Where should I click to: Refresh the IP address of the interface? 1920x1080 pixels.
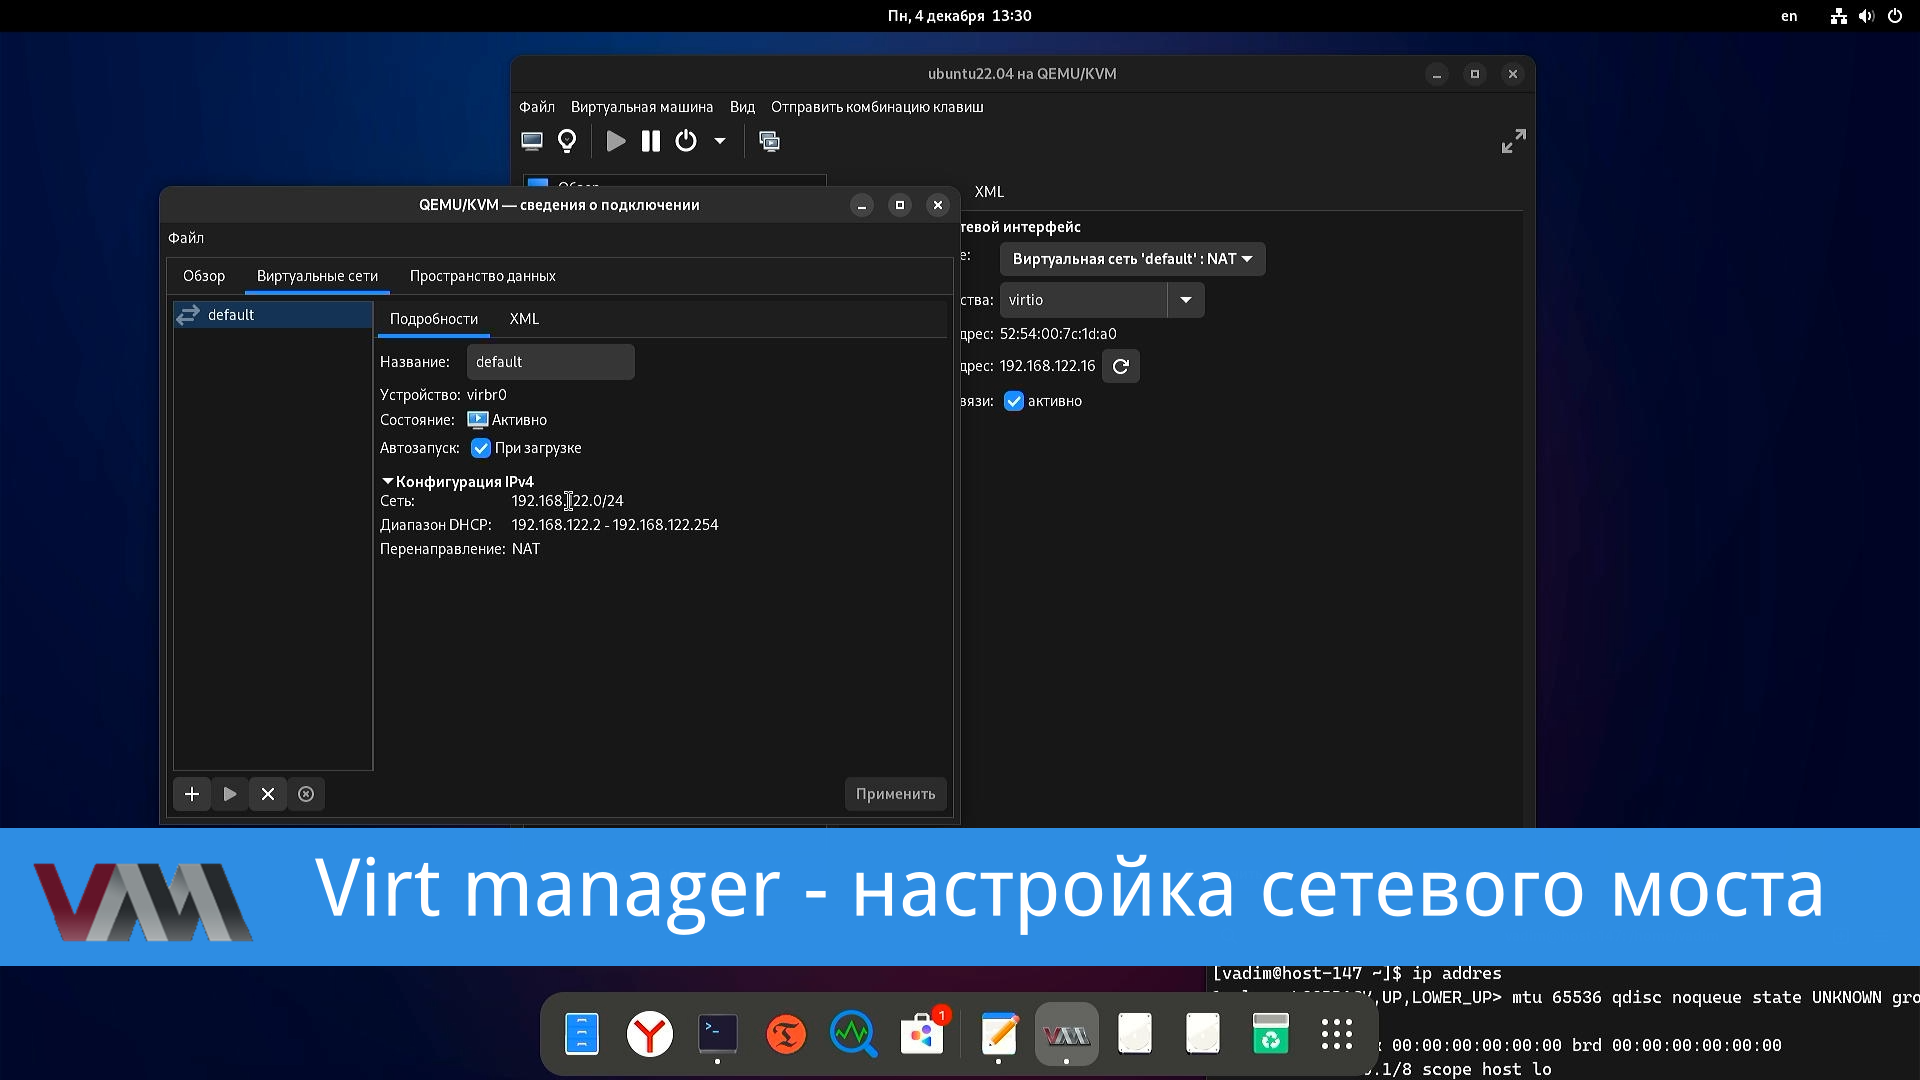(1121, 366)
